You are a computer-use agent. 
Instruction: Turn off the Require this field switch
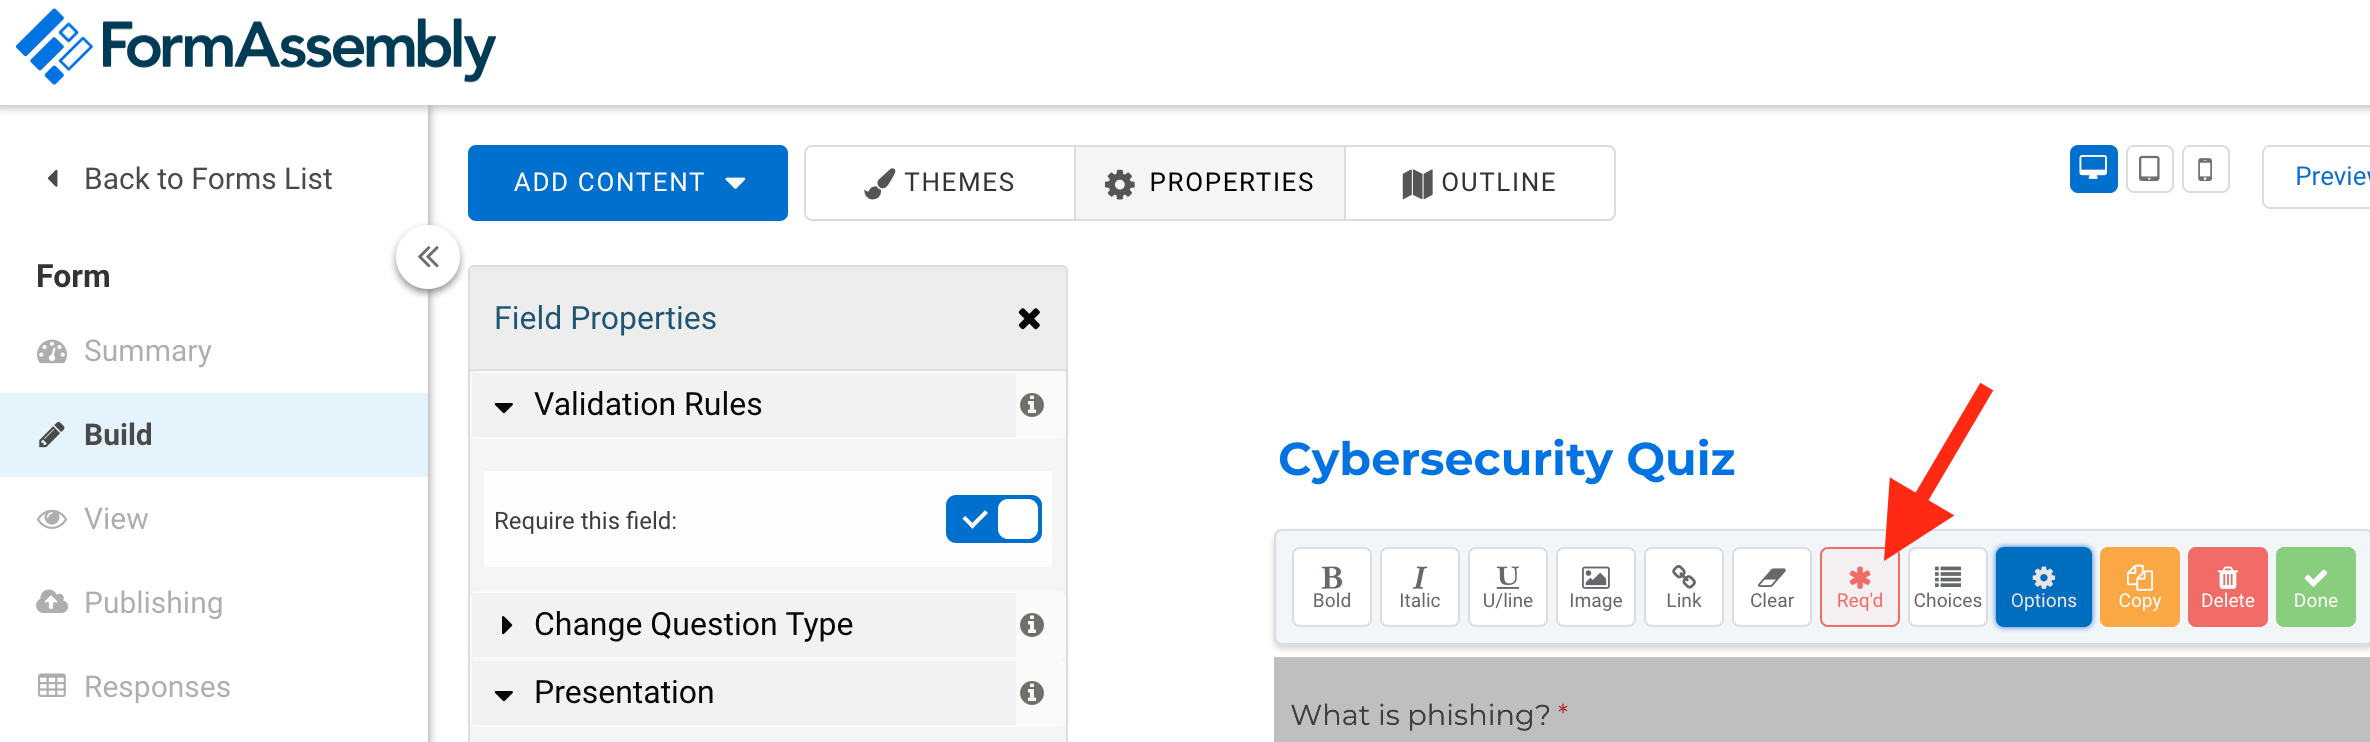point(993,519)
